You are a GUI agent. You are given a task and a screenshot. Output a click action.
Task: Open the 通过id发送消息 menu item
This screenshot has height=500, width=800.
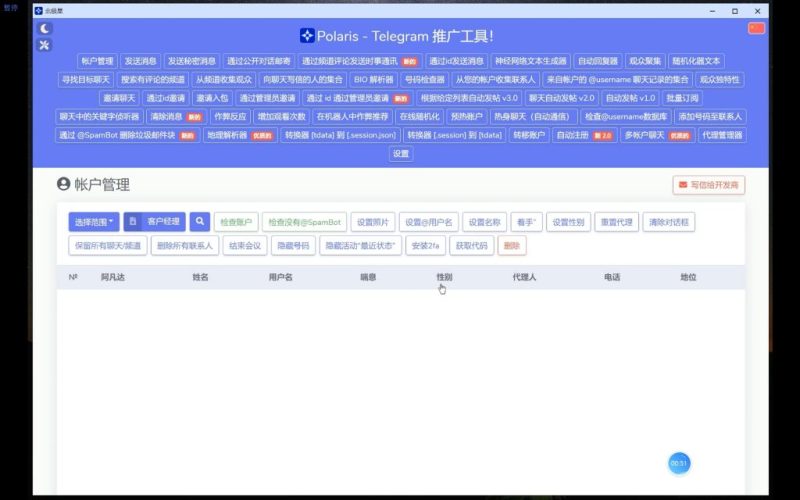pyautogui.click(x=457, y=61)
